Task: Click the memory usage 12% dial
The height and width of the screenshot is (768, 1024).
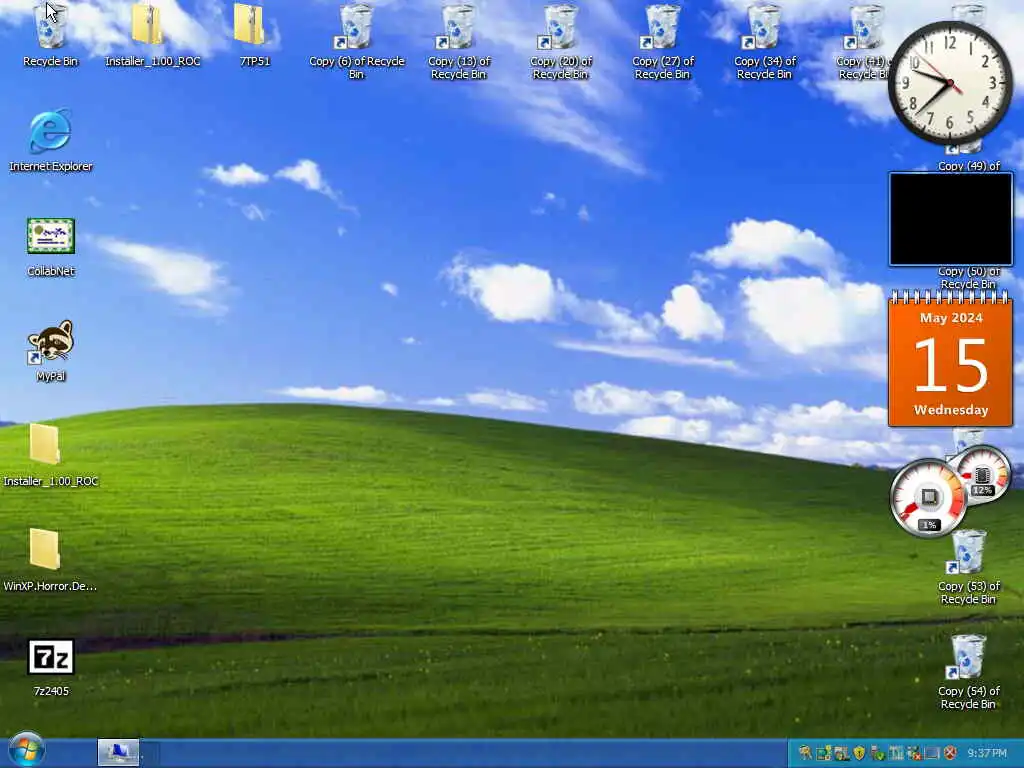Action: 982,475
